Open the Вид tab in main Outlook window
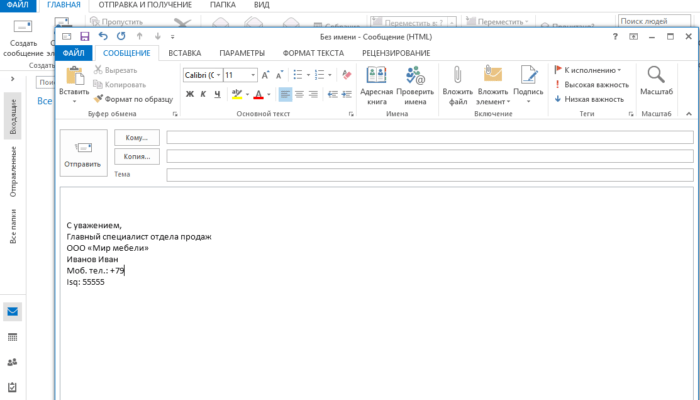The height and width of the screenshot is (400, 700). pyautogui.click(x=262, y=5)
